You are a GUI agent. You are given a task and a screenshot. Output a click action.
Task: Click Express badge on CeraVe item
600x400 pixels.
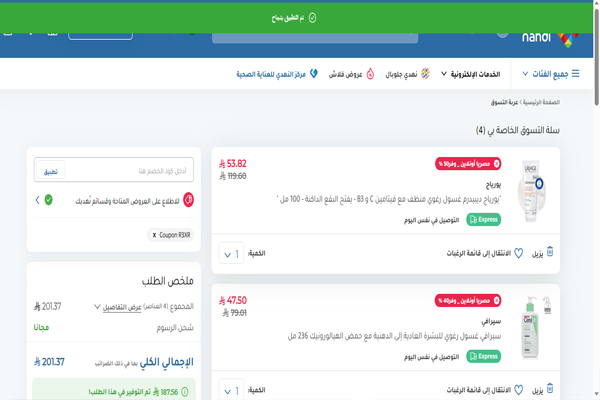pyautogui.click(x=484, y=356)
